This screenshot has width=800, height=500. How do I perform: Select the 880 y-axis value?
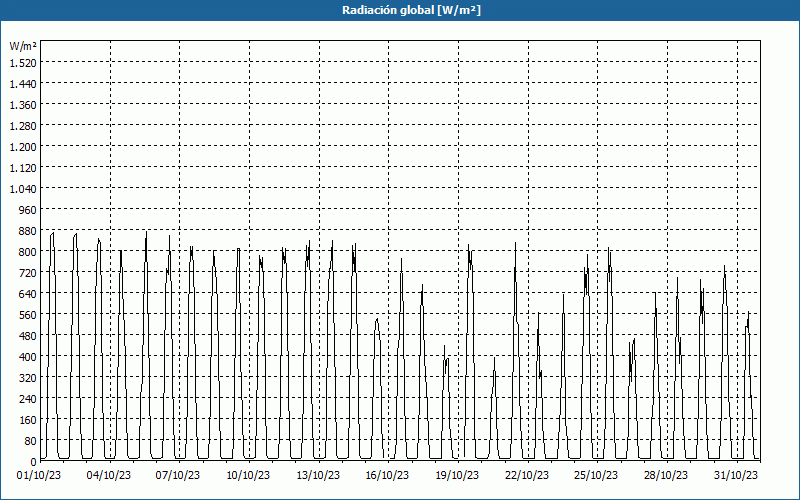tap(28, 231)
